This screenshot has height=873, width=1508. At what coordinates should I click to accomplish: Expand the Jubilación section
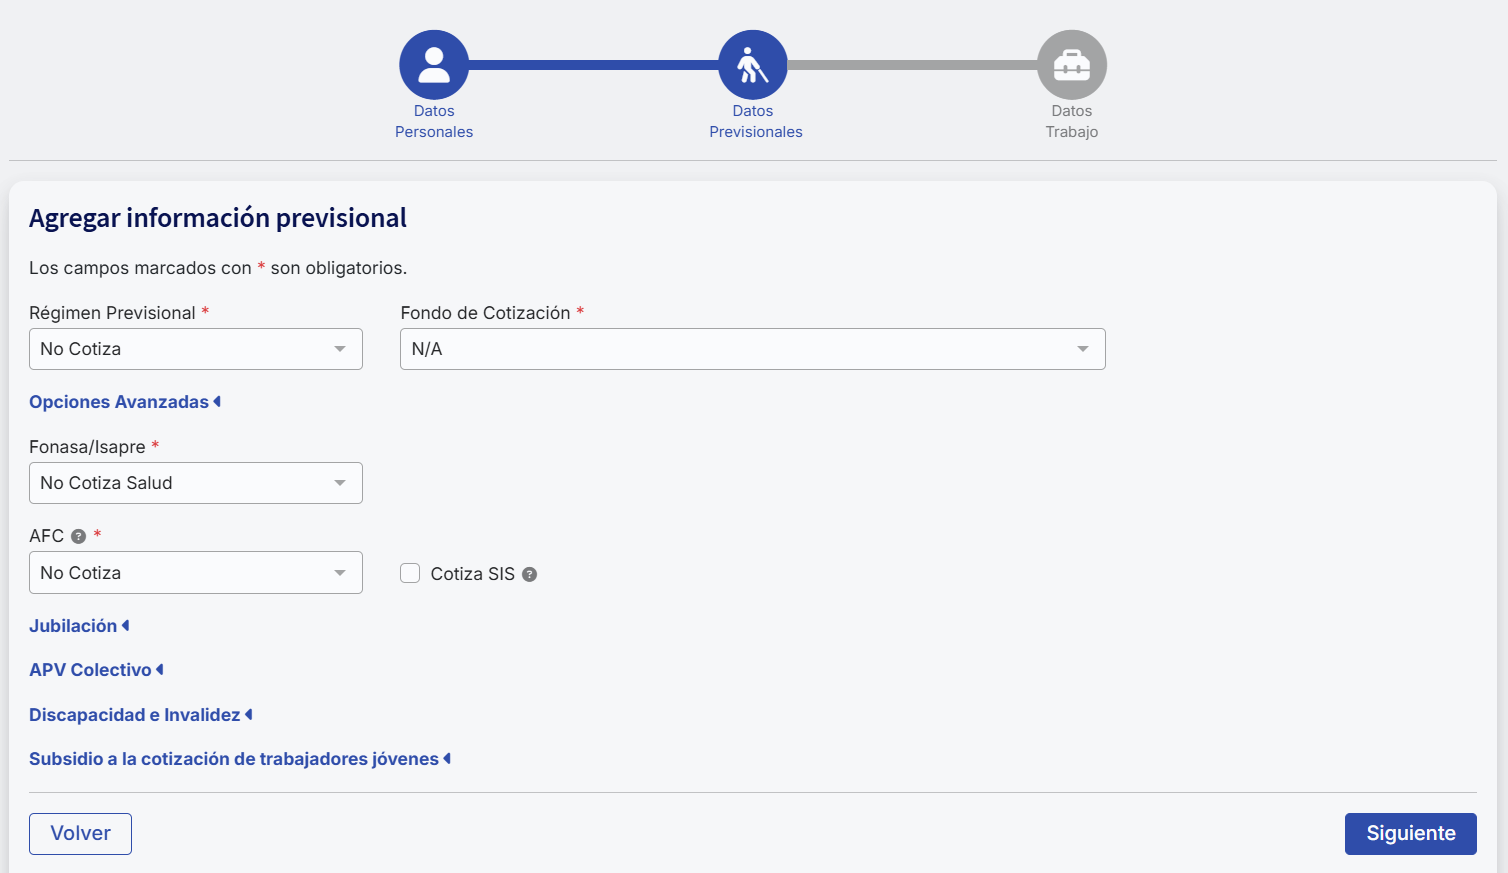78,626
